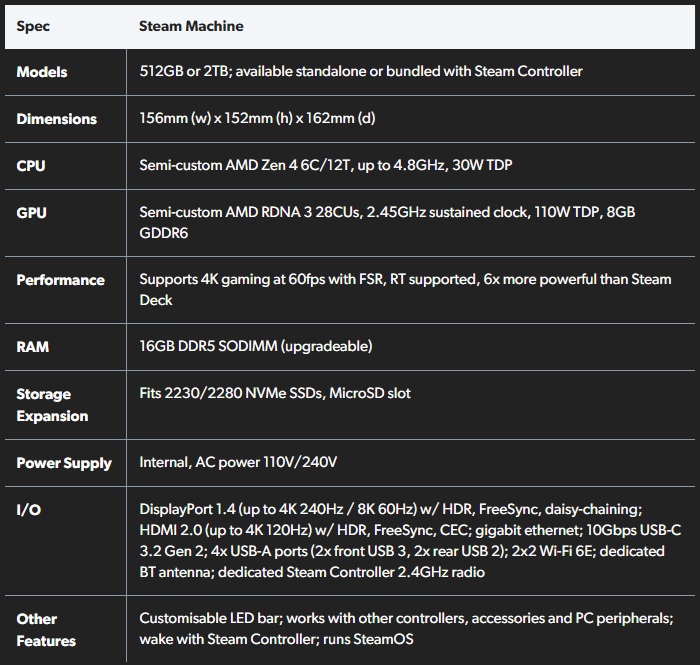Select the 'Other Features' row label
Screen dimensions: 700x665
pos(46,630)
